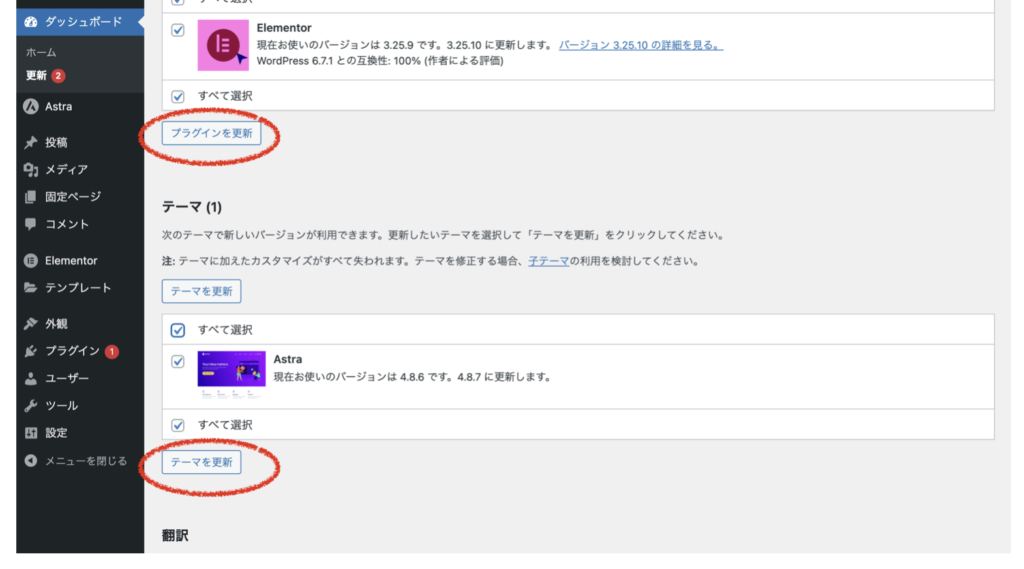Image resolution: width=1024 pixels, height=569 pixels.
Task: Open バージョン 3.25.10 の詳細を見る link
Action: (641, 45)
